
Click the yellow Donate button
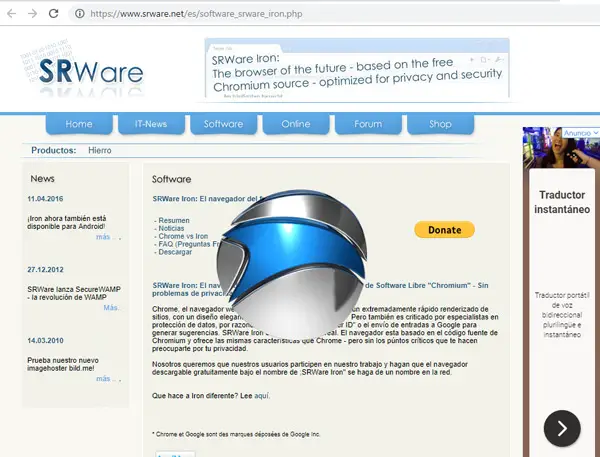pyautogui.click(x=444, y=230)
